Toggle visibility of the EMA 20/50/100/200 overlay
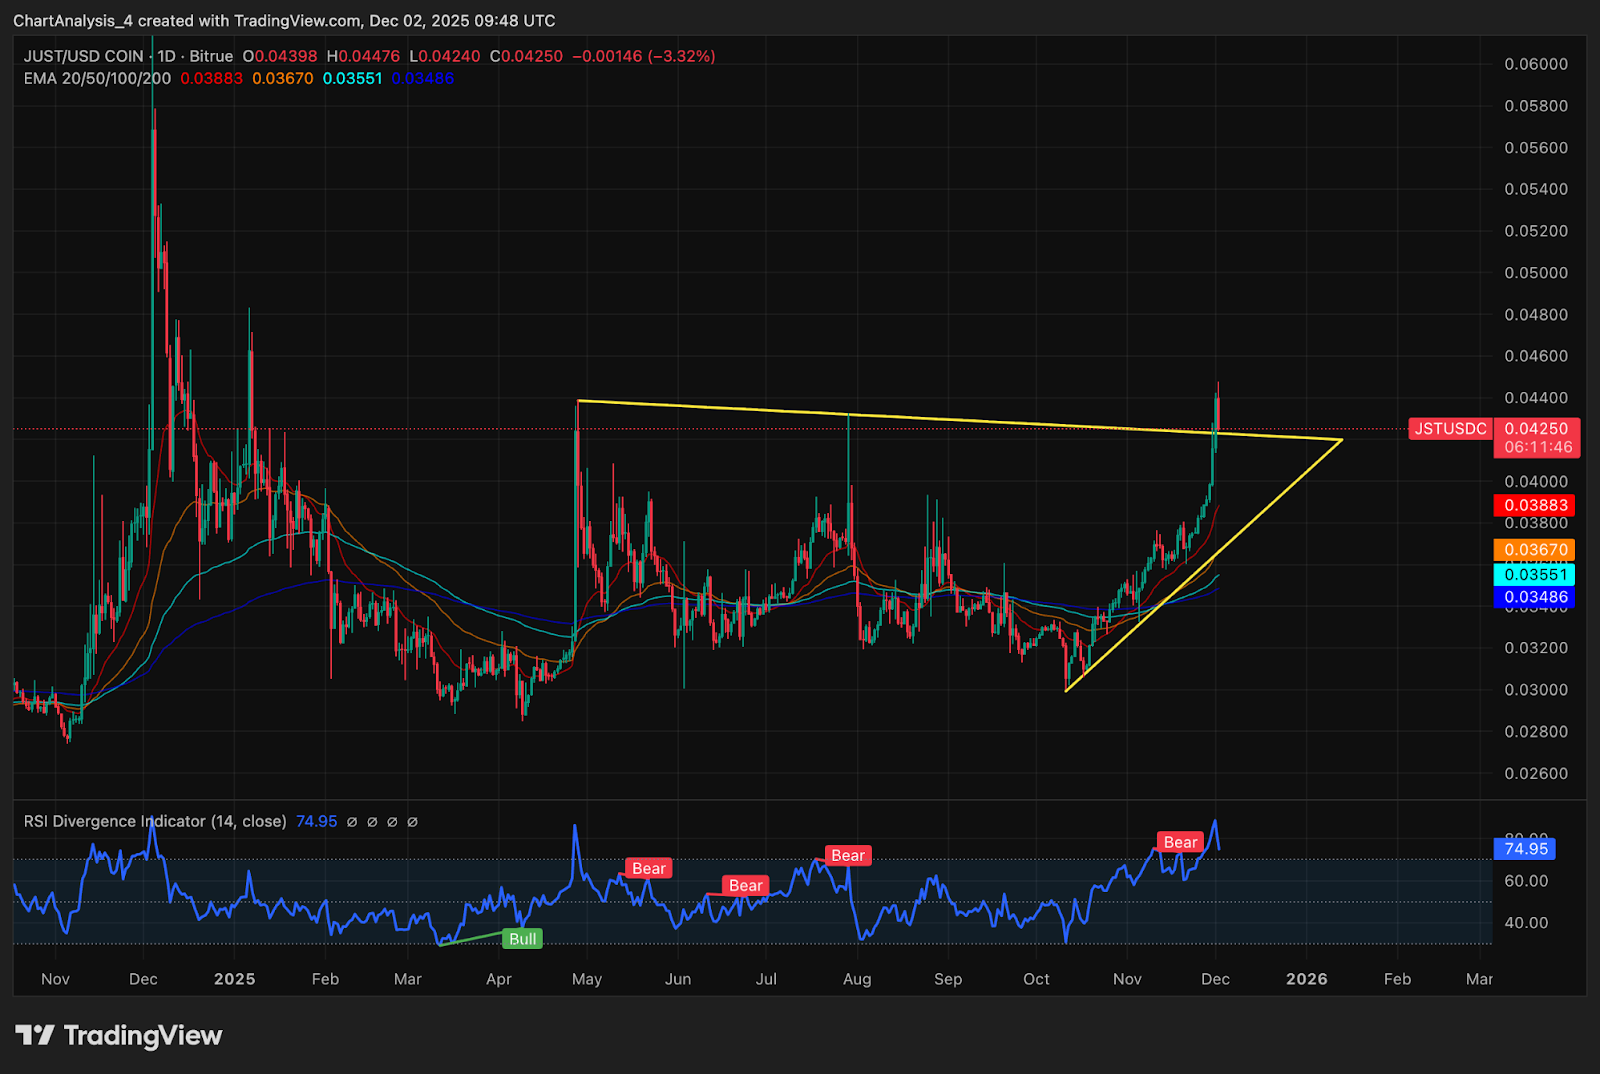The image size is (1600, 1074). coord(96,78)
